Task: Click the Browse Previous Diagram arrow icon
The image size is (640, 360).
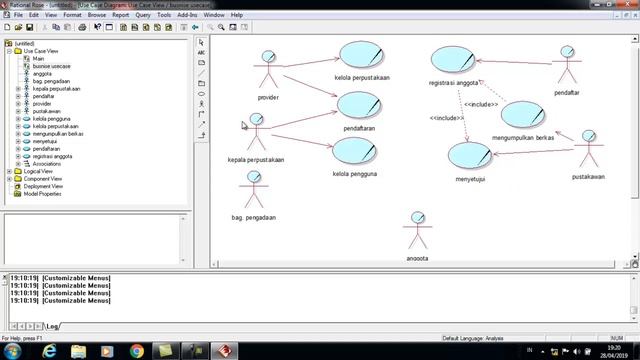Action: (x=195, y=27)
